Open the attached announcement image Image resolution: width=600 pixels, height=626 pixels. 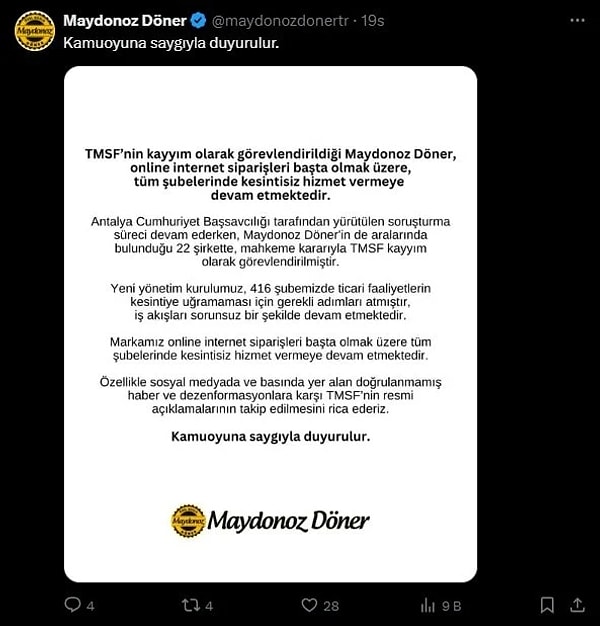(x=270, y=324)
